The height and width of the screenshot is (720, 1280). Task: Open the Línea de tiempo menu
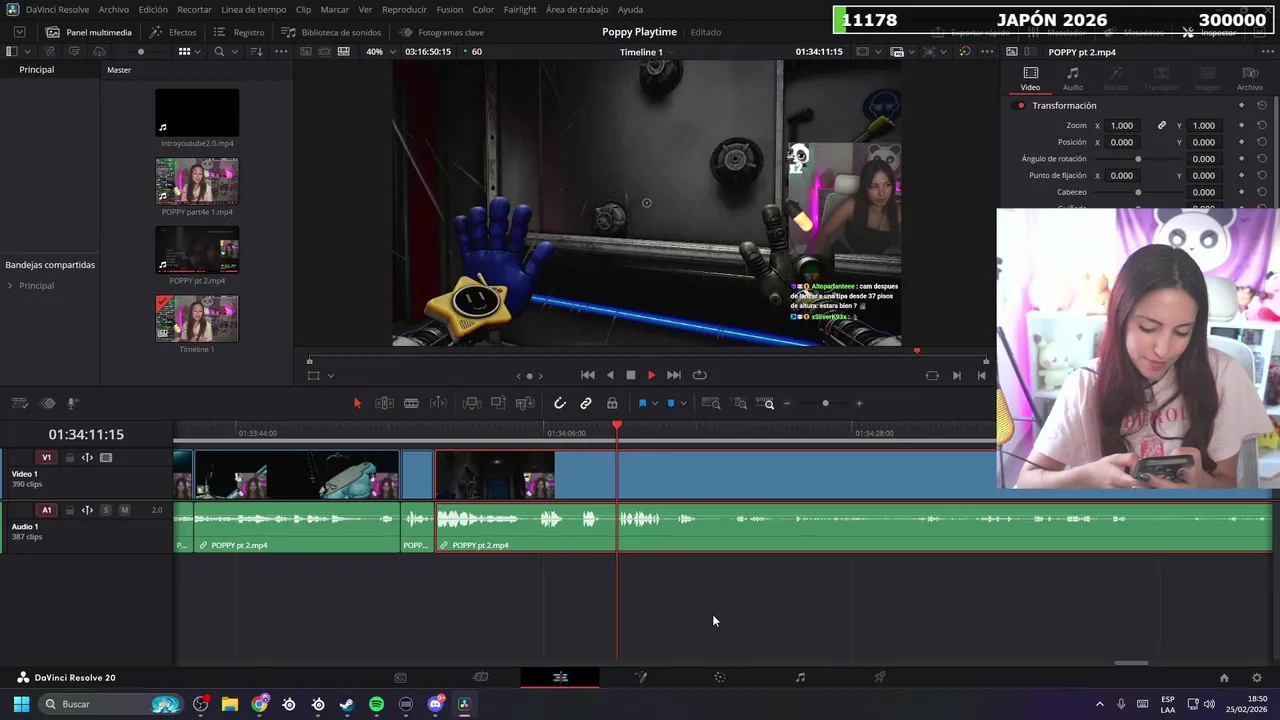point(253,9)
